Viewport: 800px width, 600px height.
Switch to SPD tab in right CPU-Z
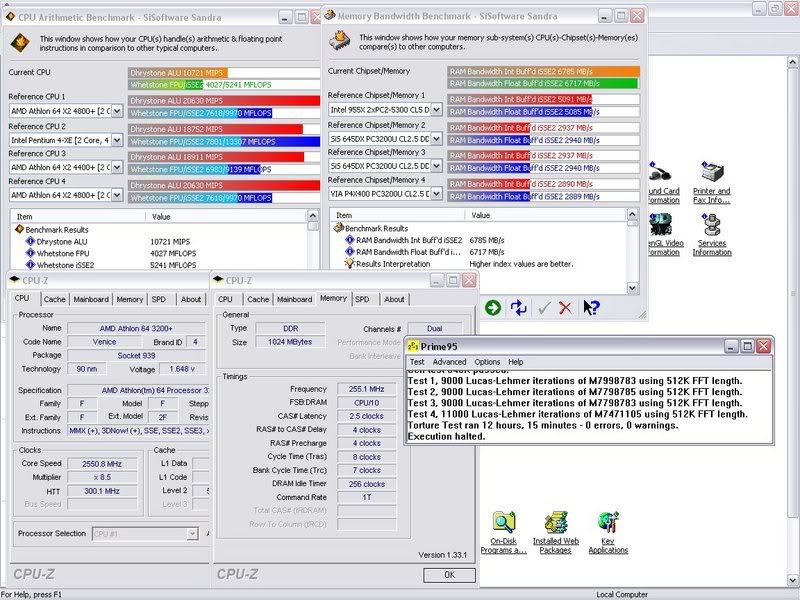[362, 299]
